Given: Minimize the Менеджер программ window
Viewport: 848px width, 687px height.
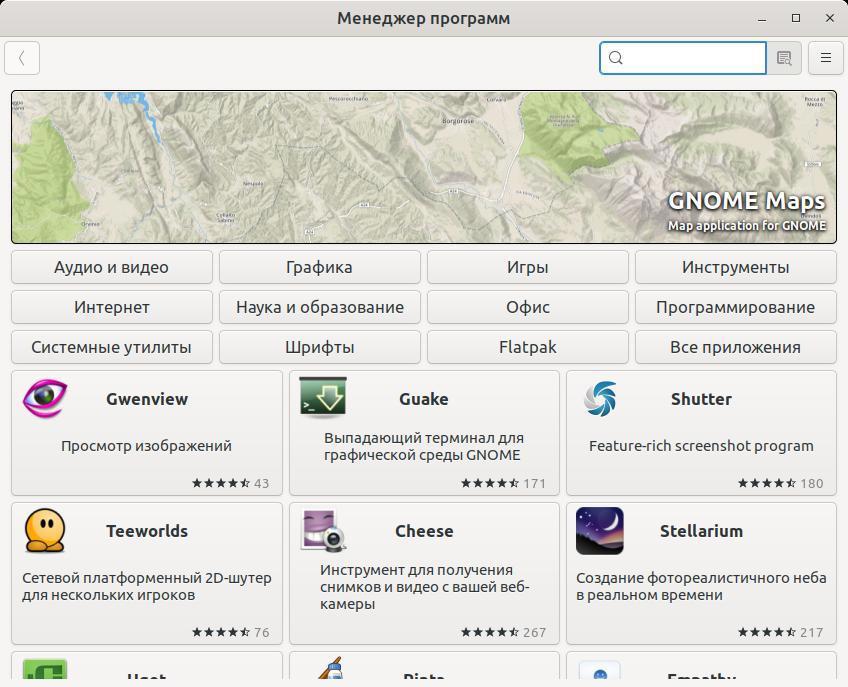Looking at the screenshot, I should (x=762, y=18).
